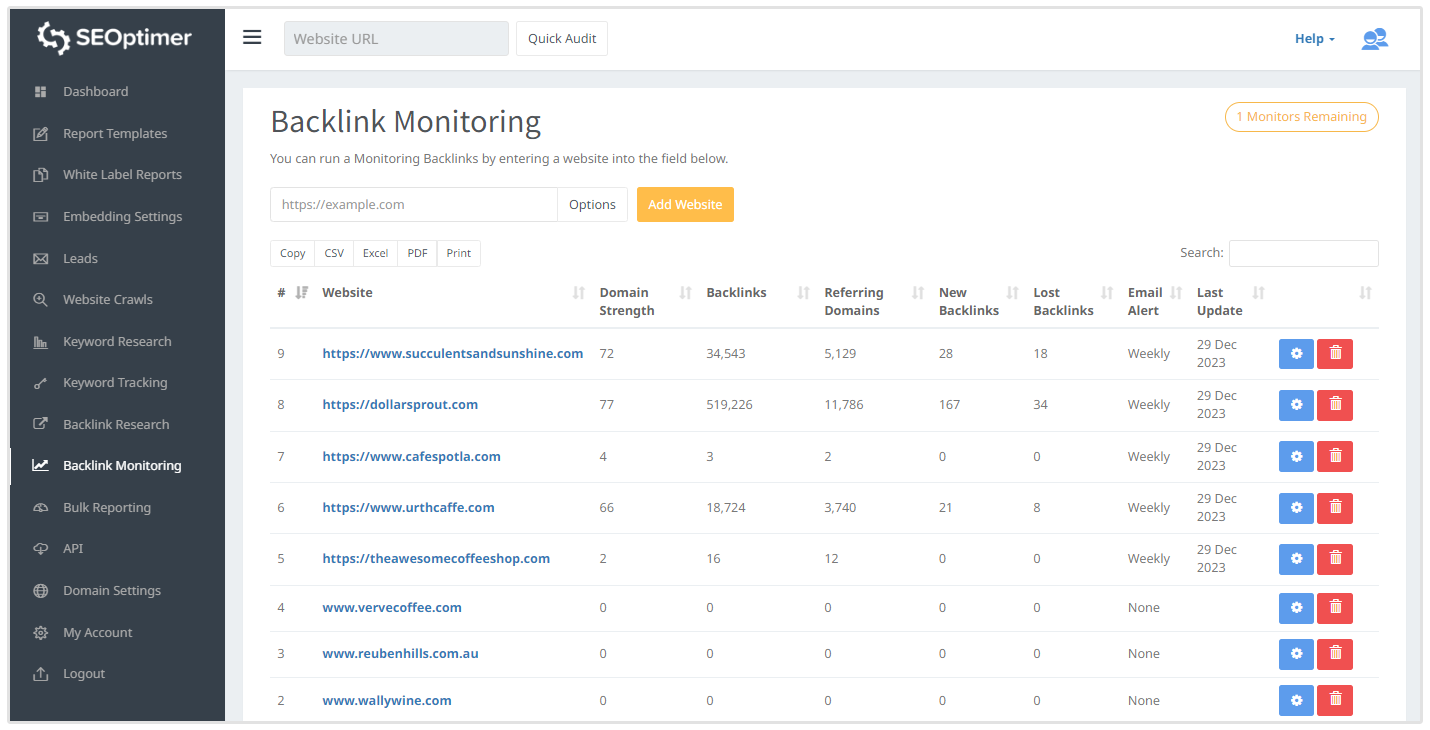Open the user account icon at top right
This screenshot has height=730, width=1430.
coord(1374,39)
